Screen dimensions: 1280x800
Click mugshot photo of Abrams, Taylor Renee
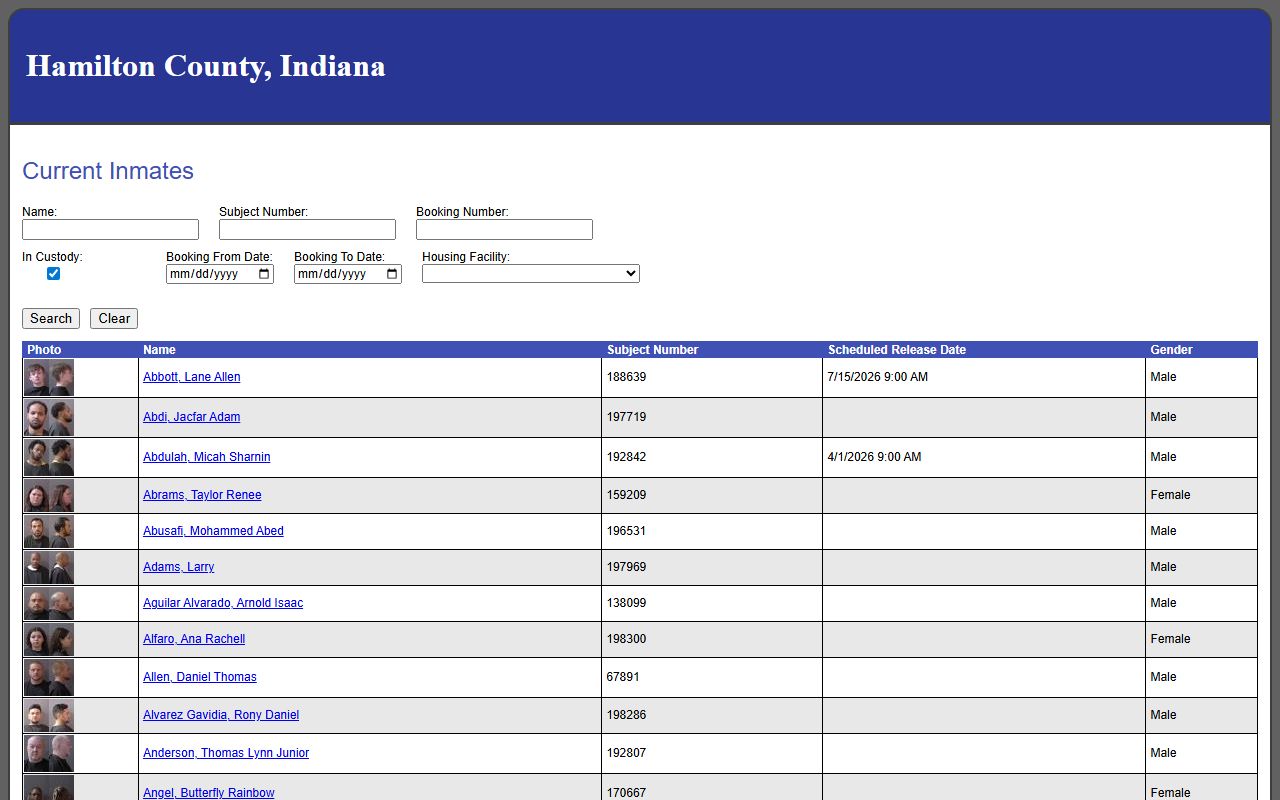click(x=49, y=496)
